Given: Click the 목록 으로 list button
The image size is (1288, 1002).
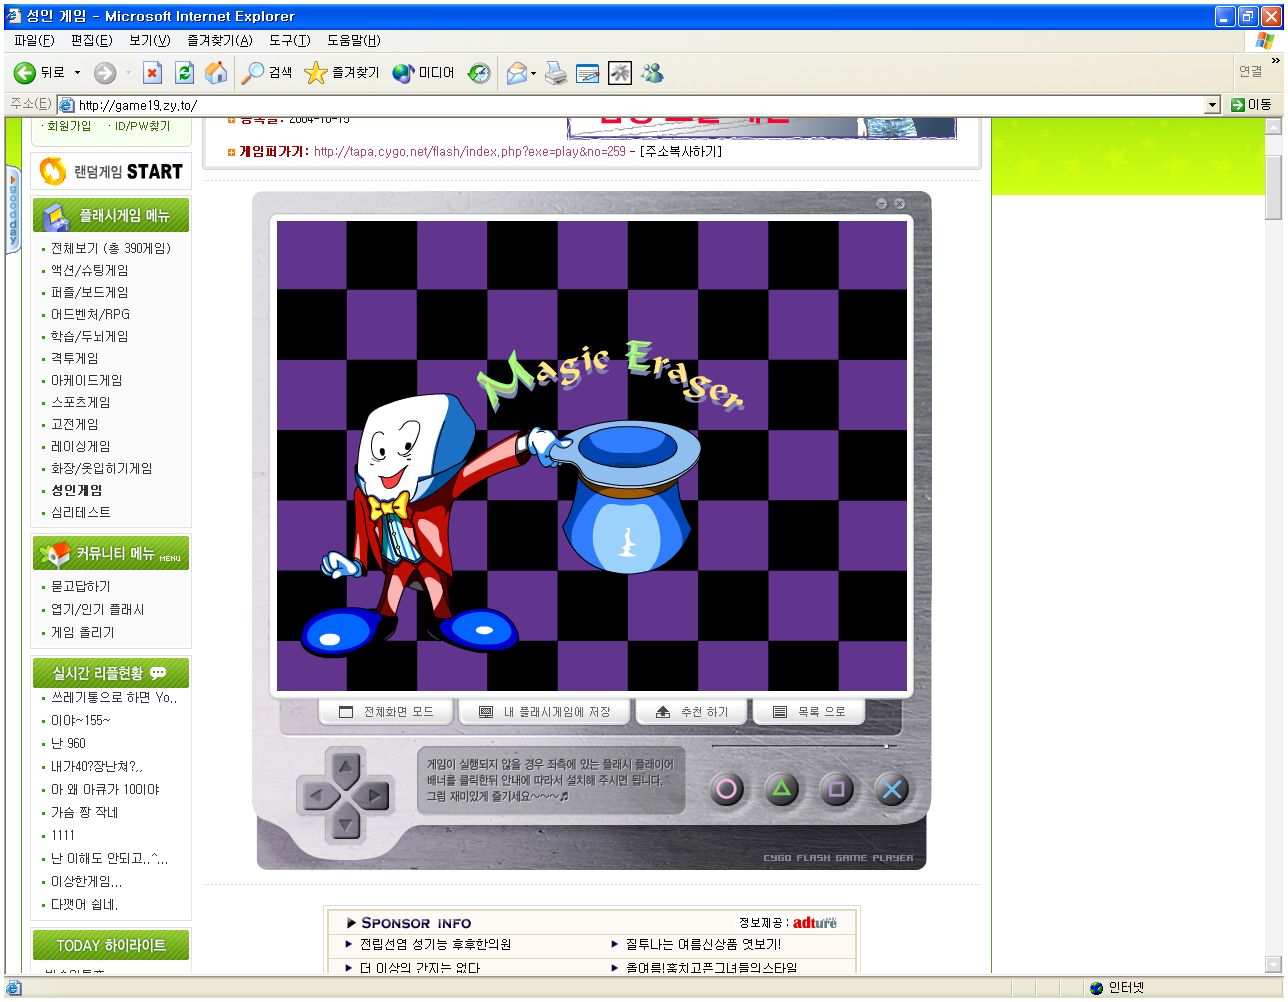Looking at the screenshot, I should pyautogui.click(x=809, y=712).
